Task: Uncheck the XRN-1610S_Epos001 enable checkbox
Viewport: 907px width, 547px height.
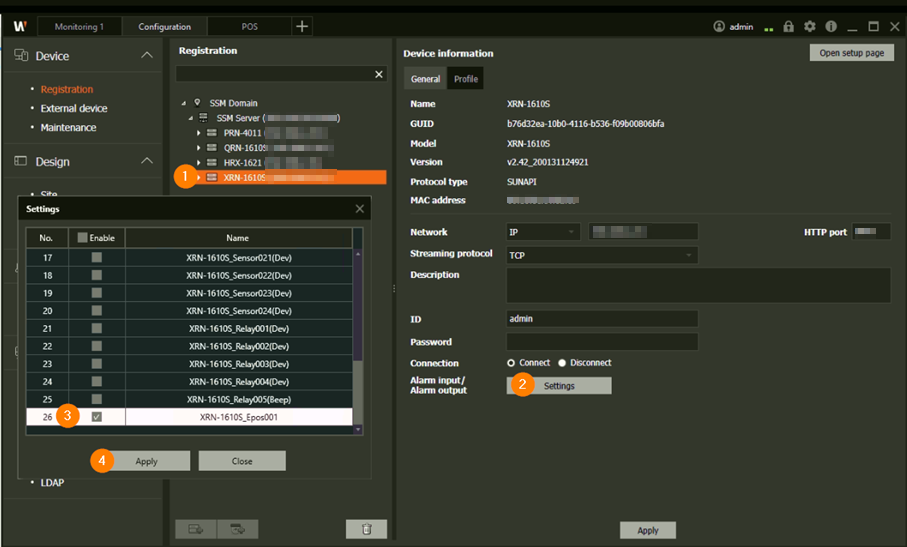Action: click(x=97, y=417)
